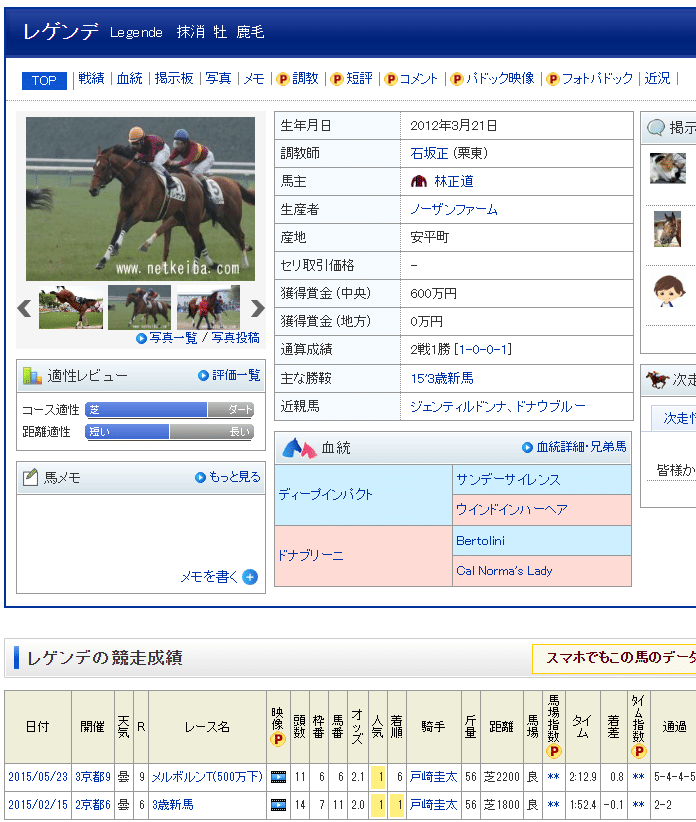Open the 血統 tab
This screenshot has width=696, height=822.
coord(130,79)
